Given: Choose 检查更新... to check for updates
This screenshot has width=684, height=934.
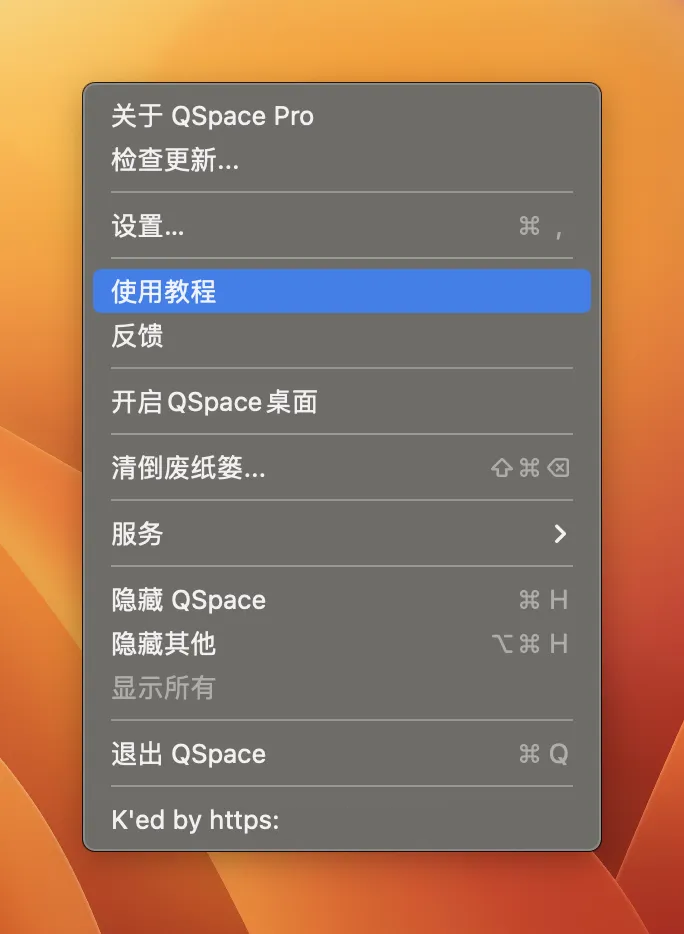Looking at the screenshot, I should point(342,160).
